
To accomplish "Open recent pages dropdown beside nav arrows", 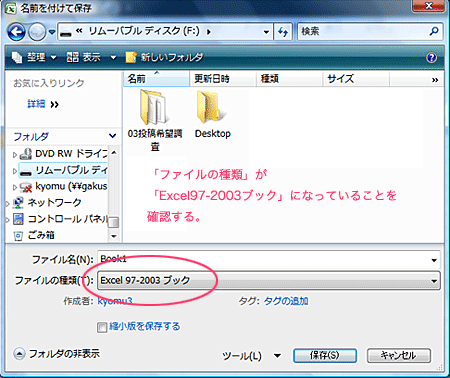I will click(x=52, y=32).
